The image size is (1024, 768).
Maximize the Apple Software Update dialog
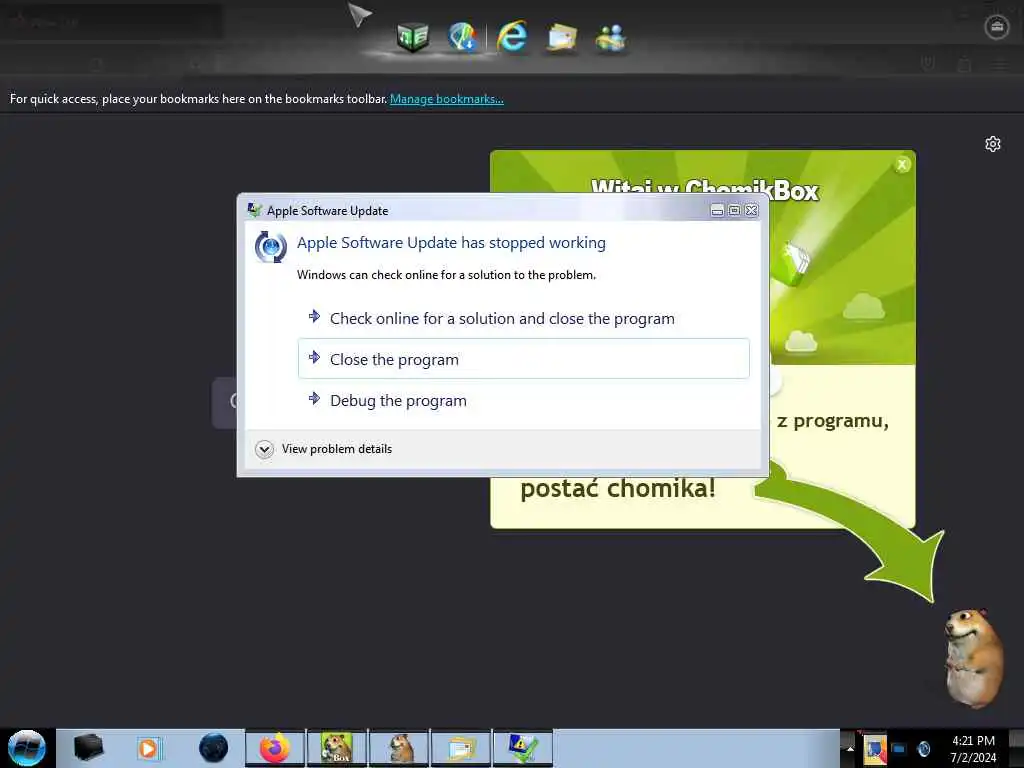pyautogui.click(x=734, y=210)
